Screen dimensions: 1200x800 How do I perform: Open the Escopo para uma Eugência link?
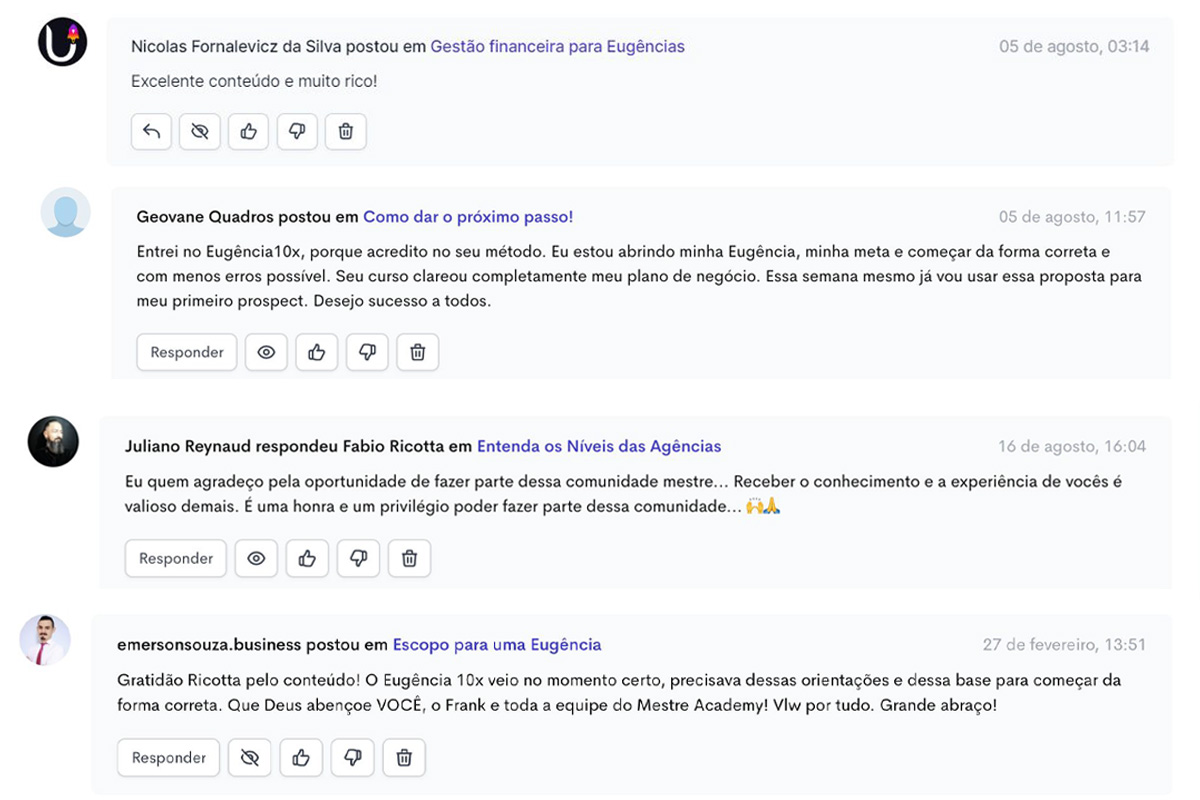[497, 644]
